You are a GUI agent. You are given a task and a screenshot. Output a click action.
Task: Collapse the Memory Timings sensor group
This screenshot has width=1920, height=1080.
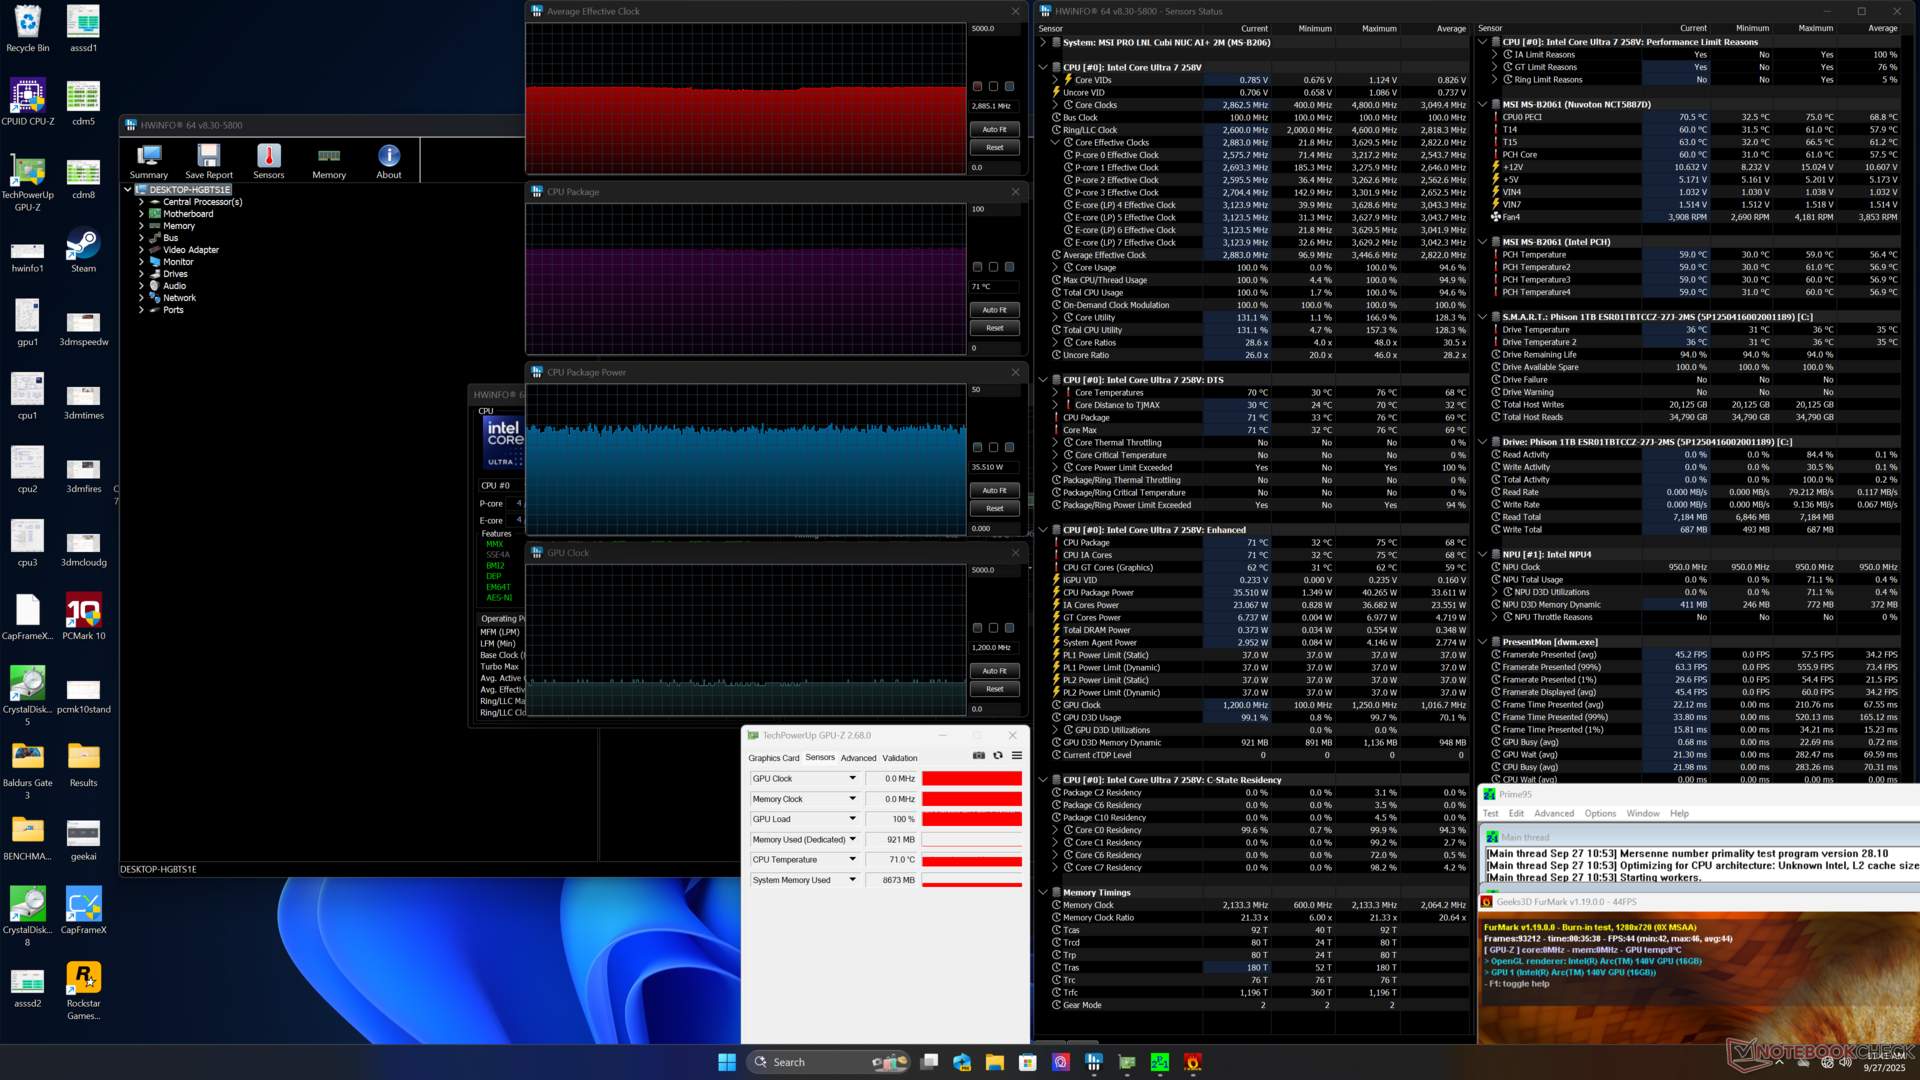coord(1043,893)
